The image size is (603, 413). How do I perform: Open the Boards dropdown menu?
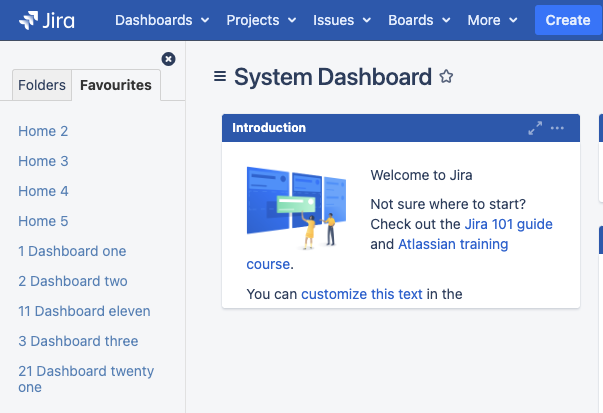pyautogui.click(x=421, y=20)
